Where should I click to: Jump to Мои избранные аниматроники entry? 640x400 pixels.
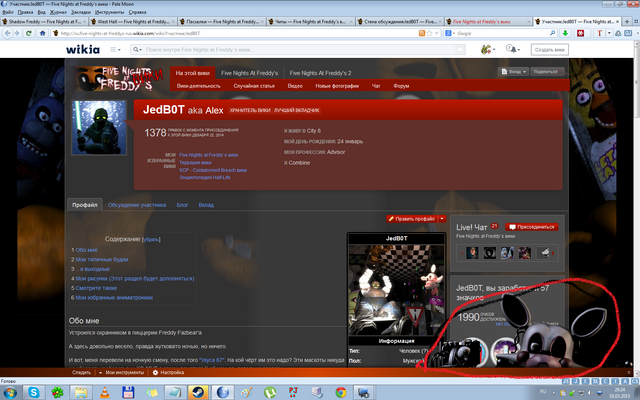114,298
